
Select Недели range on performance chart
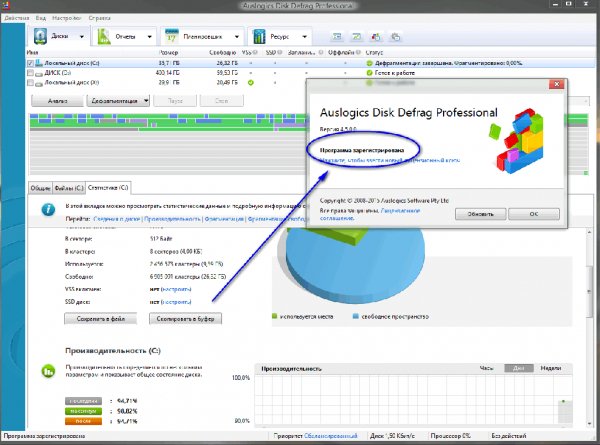(551, 368)
